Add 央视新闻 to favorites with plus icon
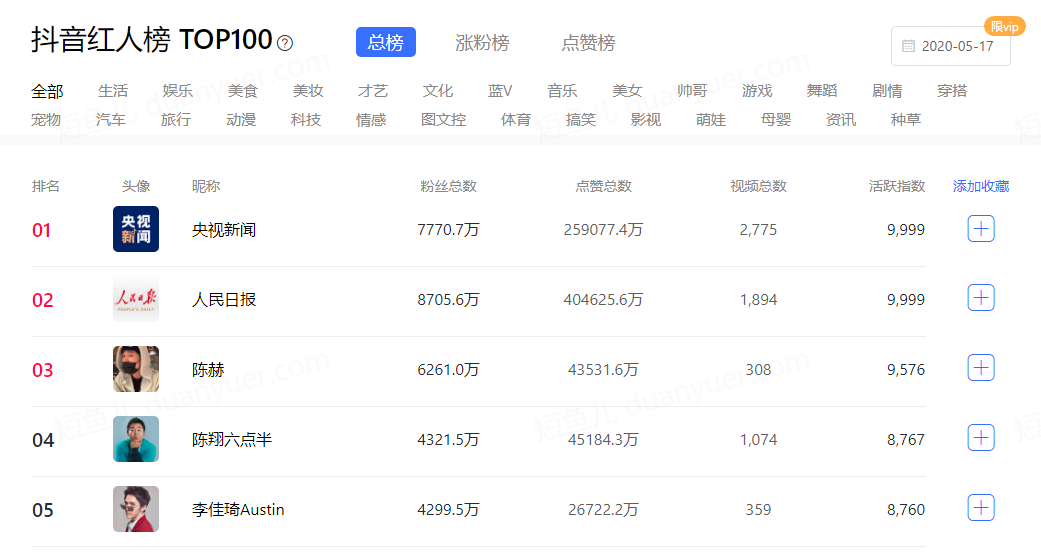This screenshot has width=1041, height=555. tap(981, 229)
